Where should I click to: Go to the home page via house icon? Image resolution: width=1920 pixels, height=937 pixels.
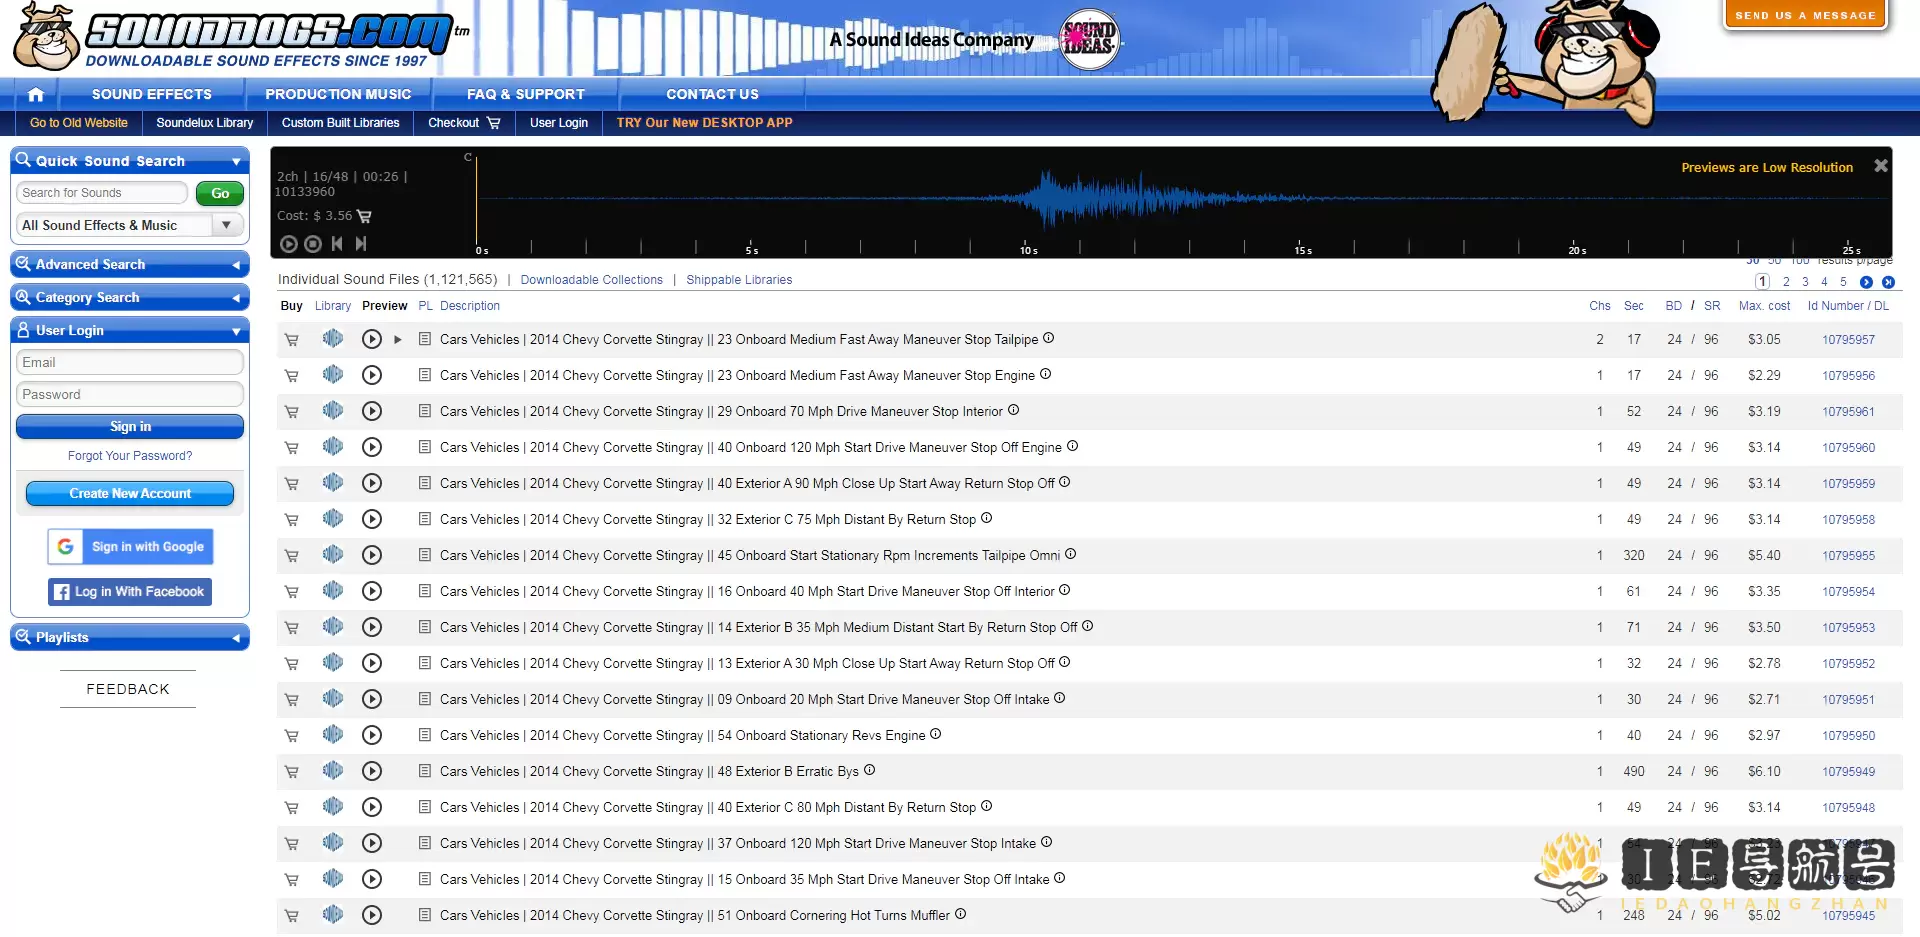point(36,94)
